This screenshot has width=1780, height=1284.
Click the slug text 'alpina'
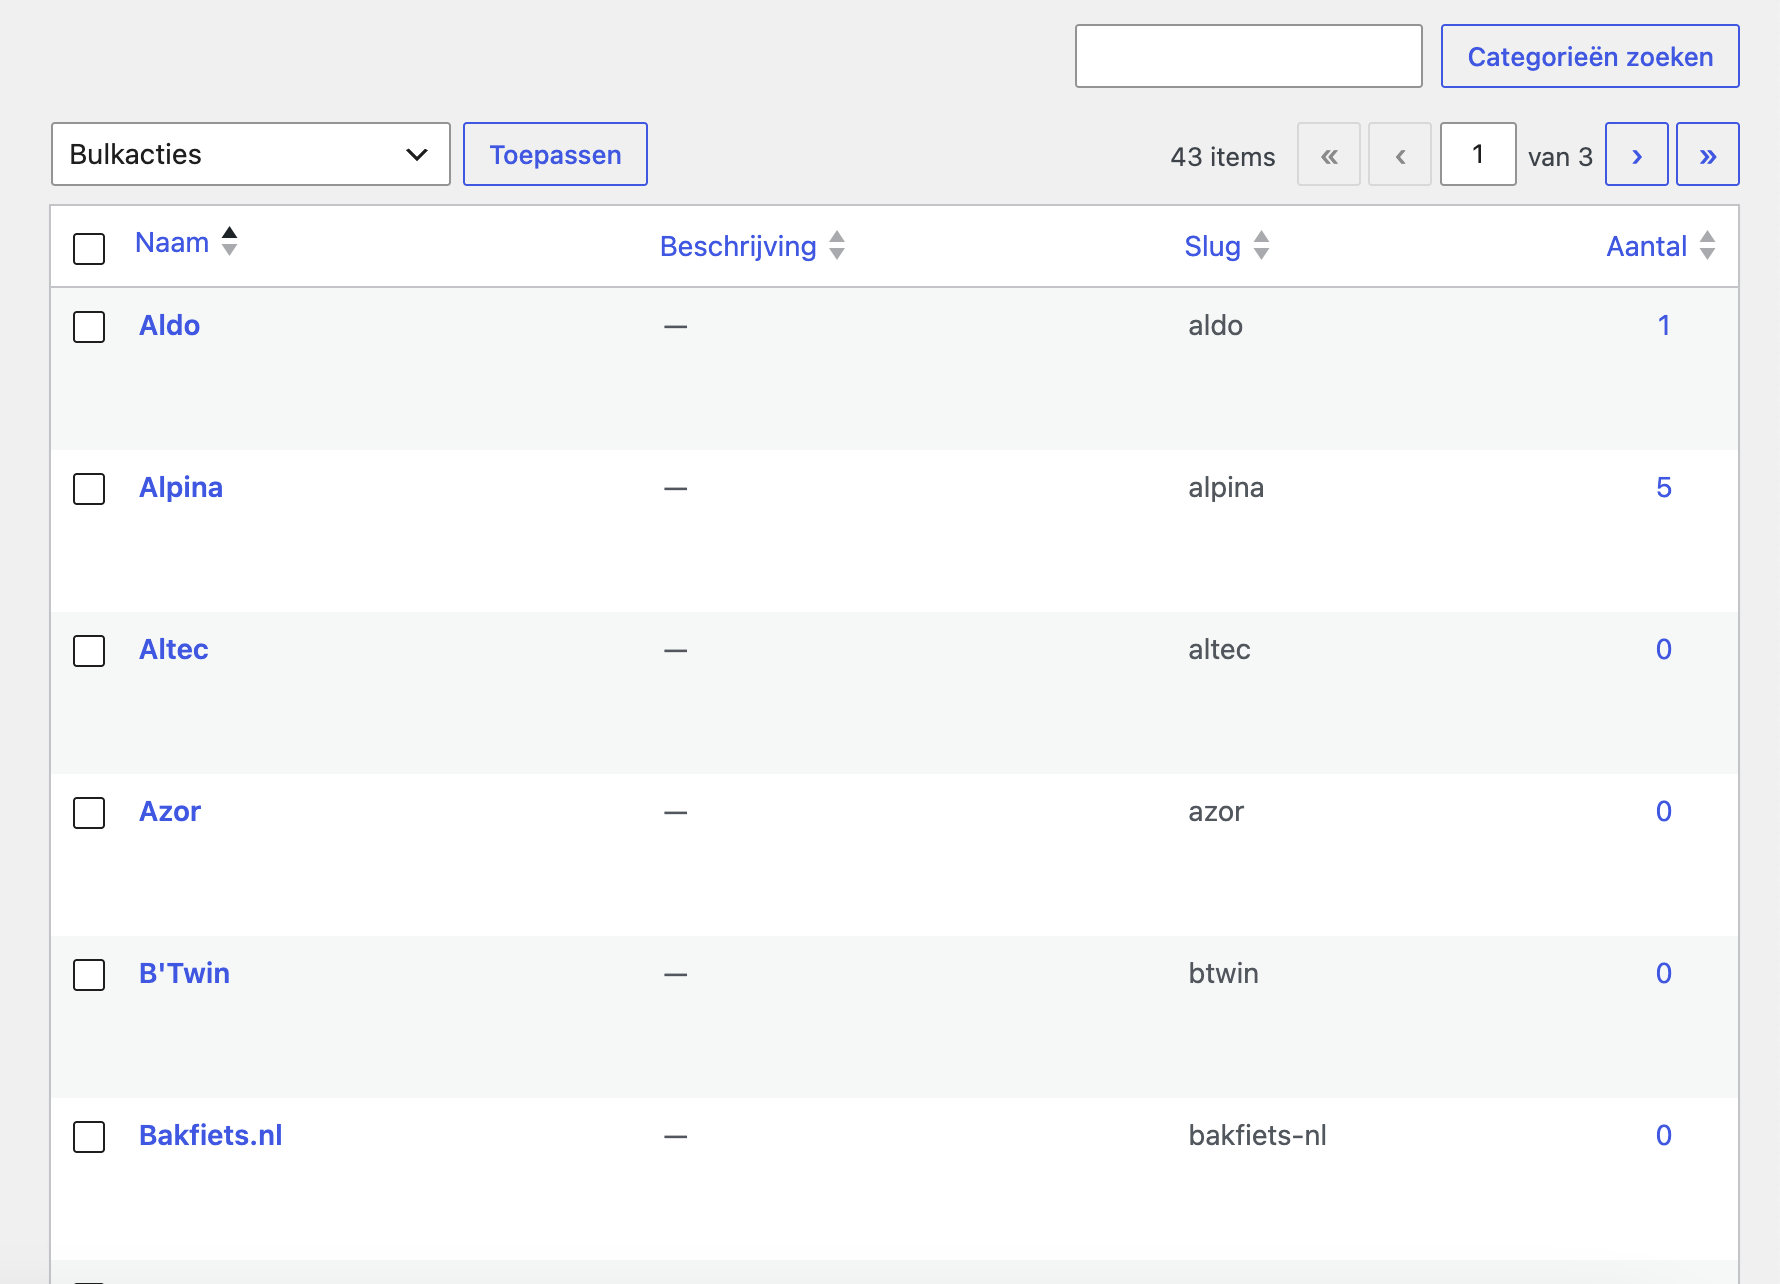point(1226,488)
